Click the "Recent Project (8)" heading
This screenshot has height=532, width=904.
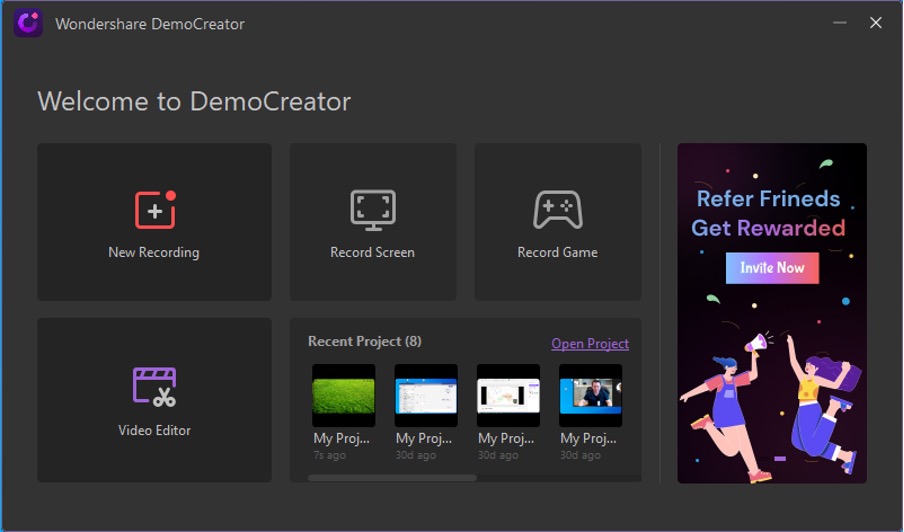click(364, 341)
